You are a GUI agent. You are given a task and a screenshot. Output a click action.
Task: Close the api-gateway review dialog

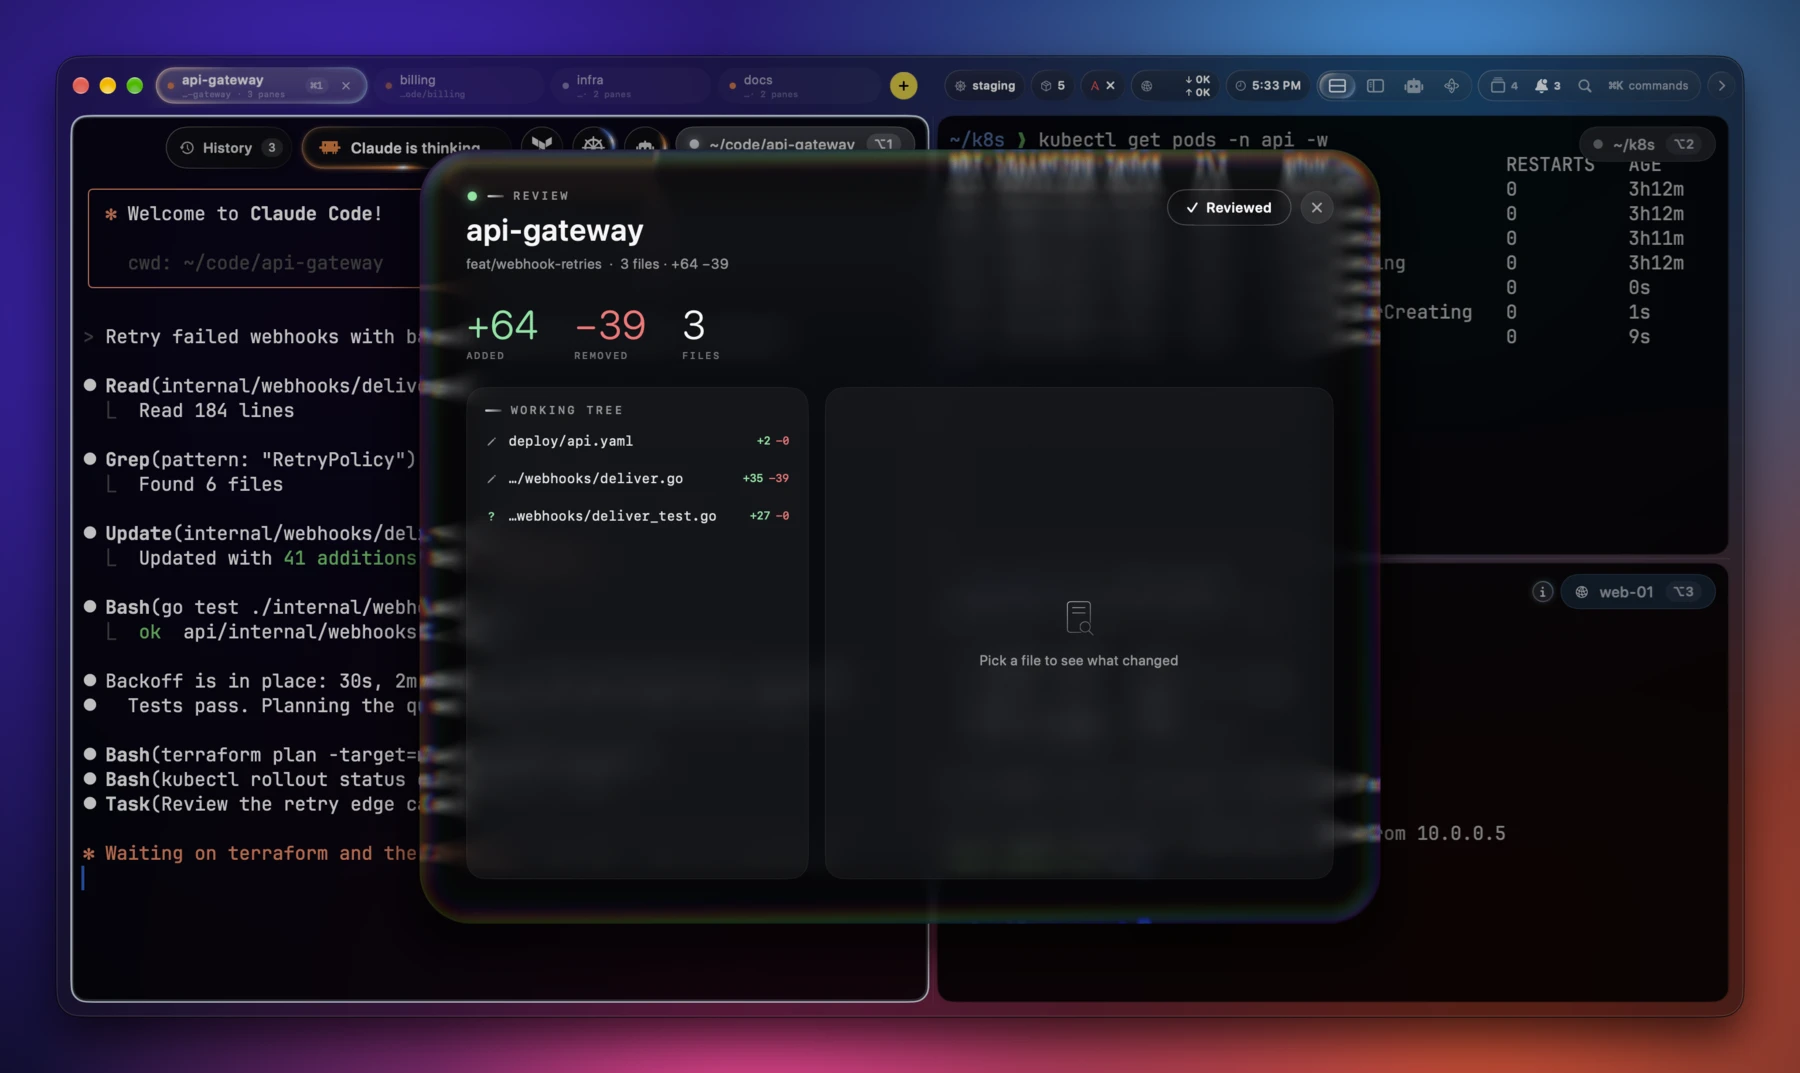coord(1317,208)
